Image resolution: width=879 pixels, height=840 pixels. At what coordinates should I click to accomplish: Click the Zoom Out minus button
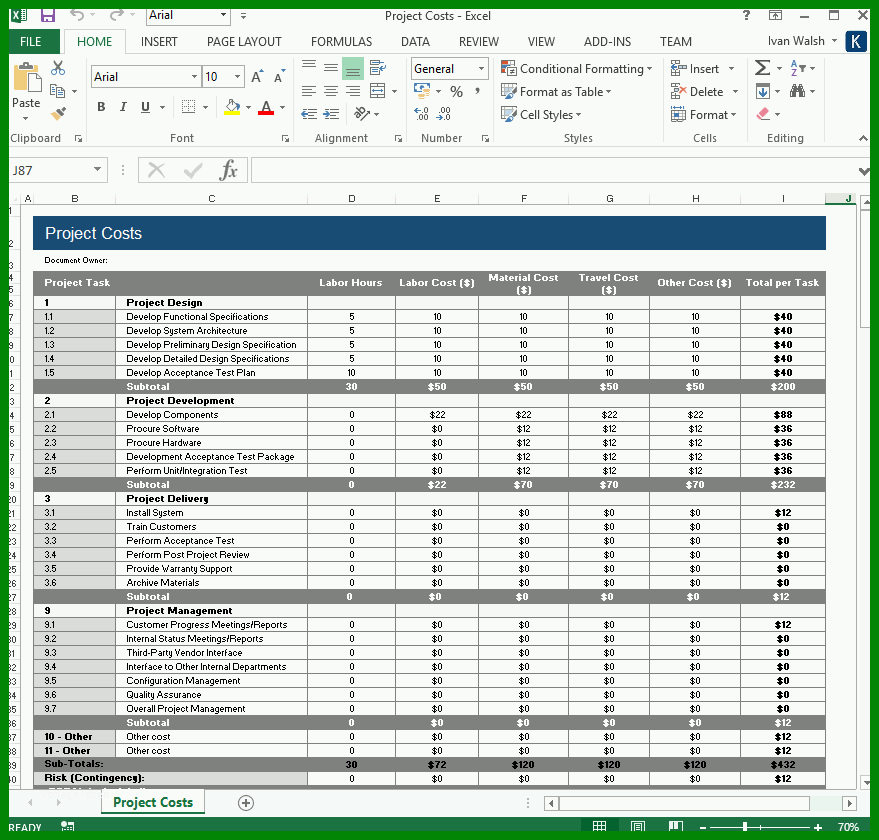(x=703, y=827)
